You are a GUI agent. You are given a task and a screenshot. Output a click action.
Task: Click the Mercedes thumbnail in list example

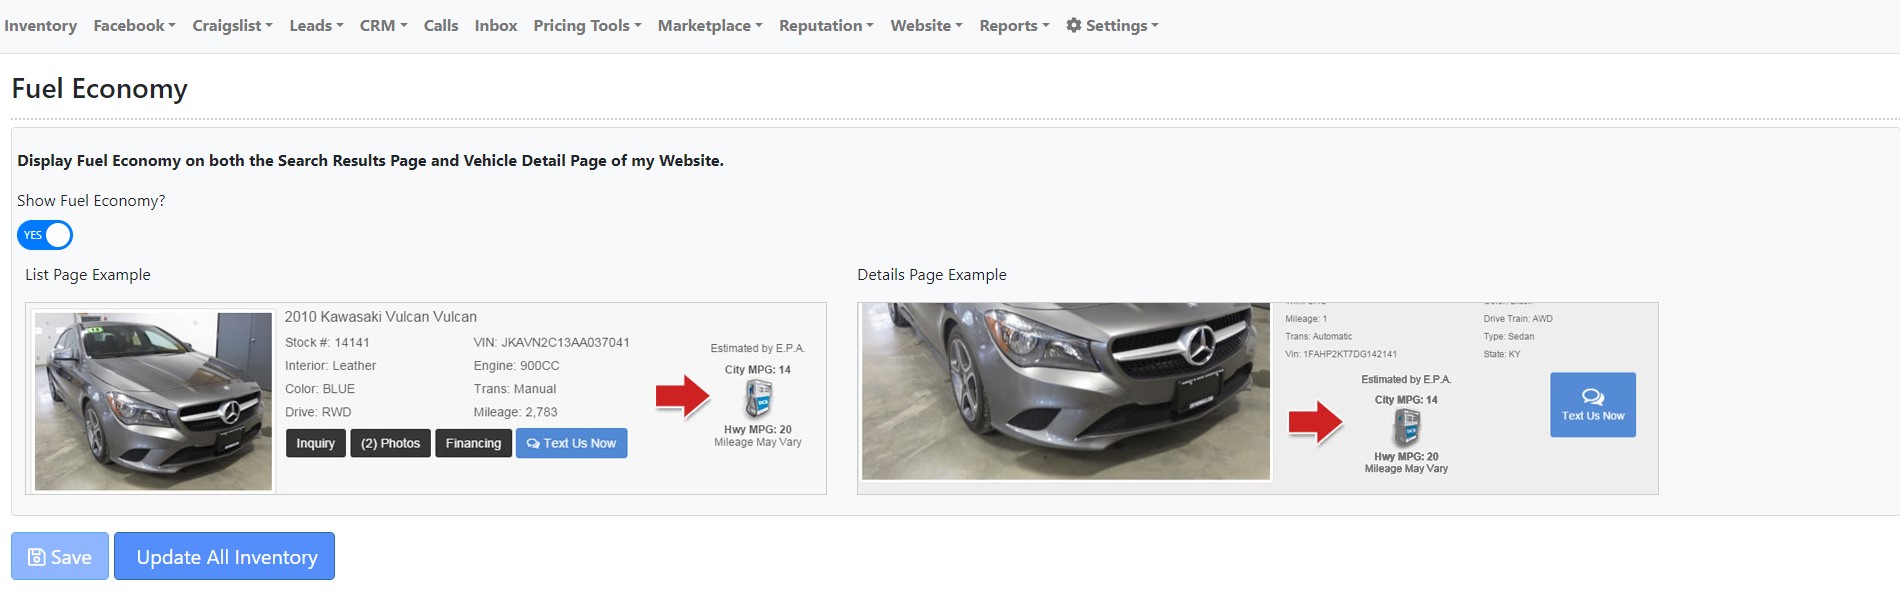point(153,401)
